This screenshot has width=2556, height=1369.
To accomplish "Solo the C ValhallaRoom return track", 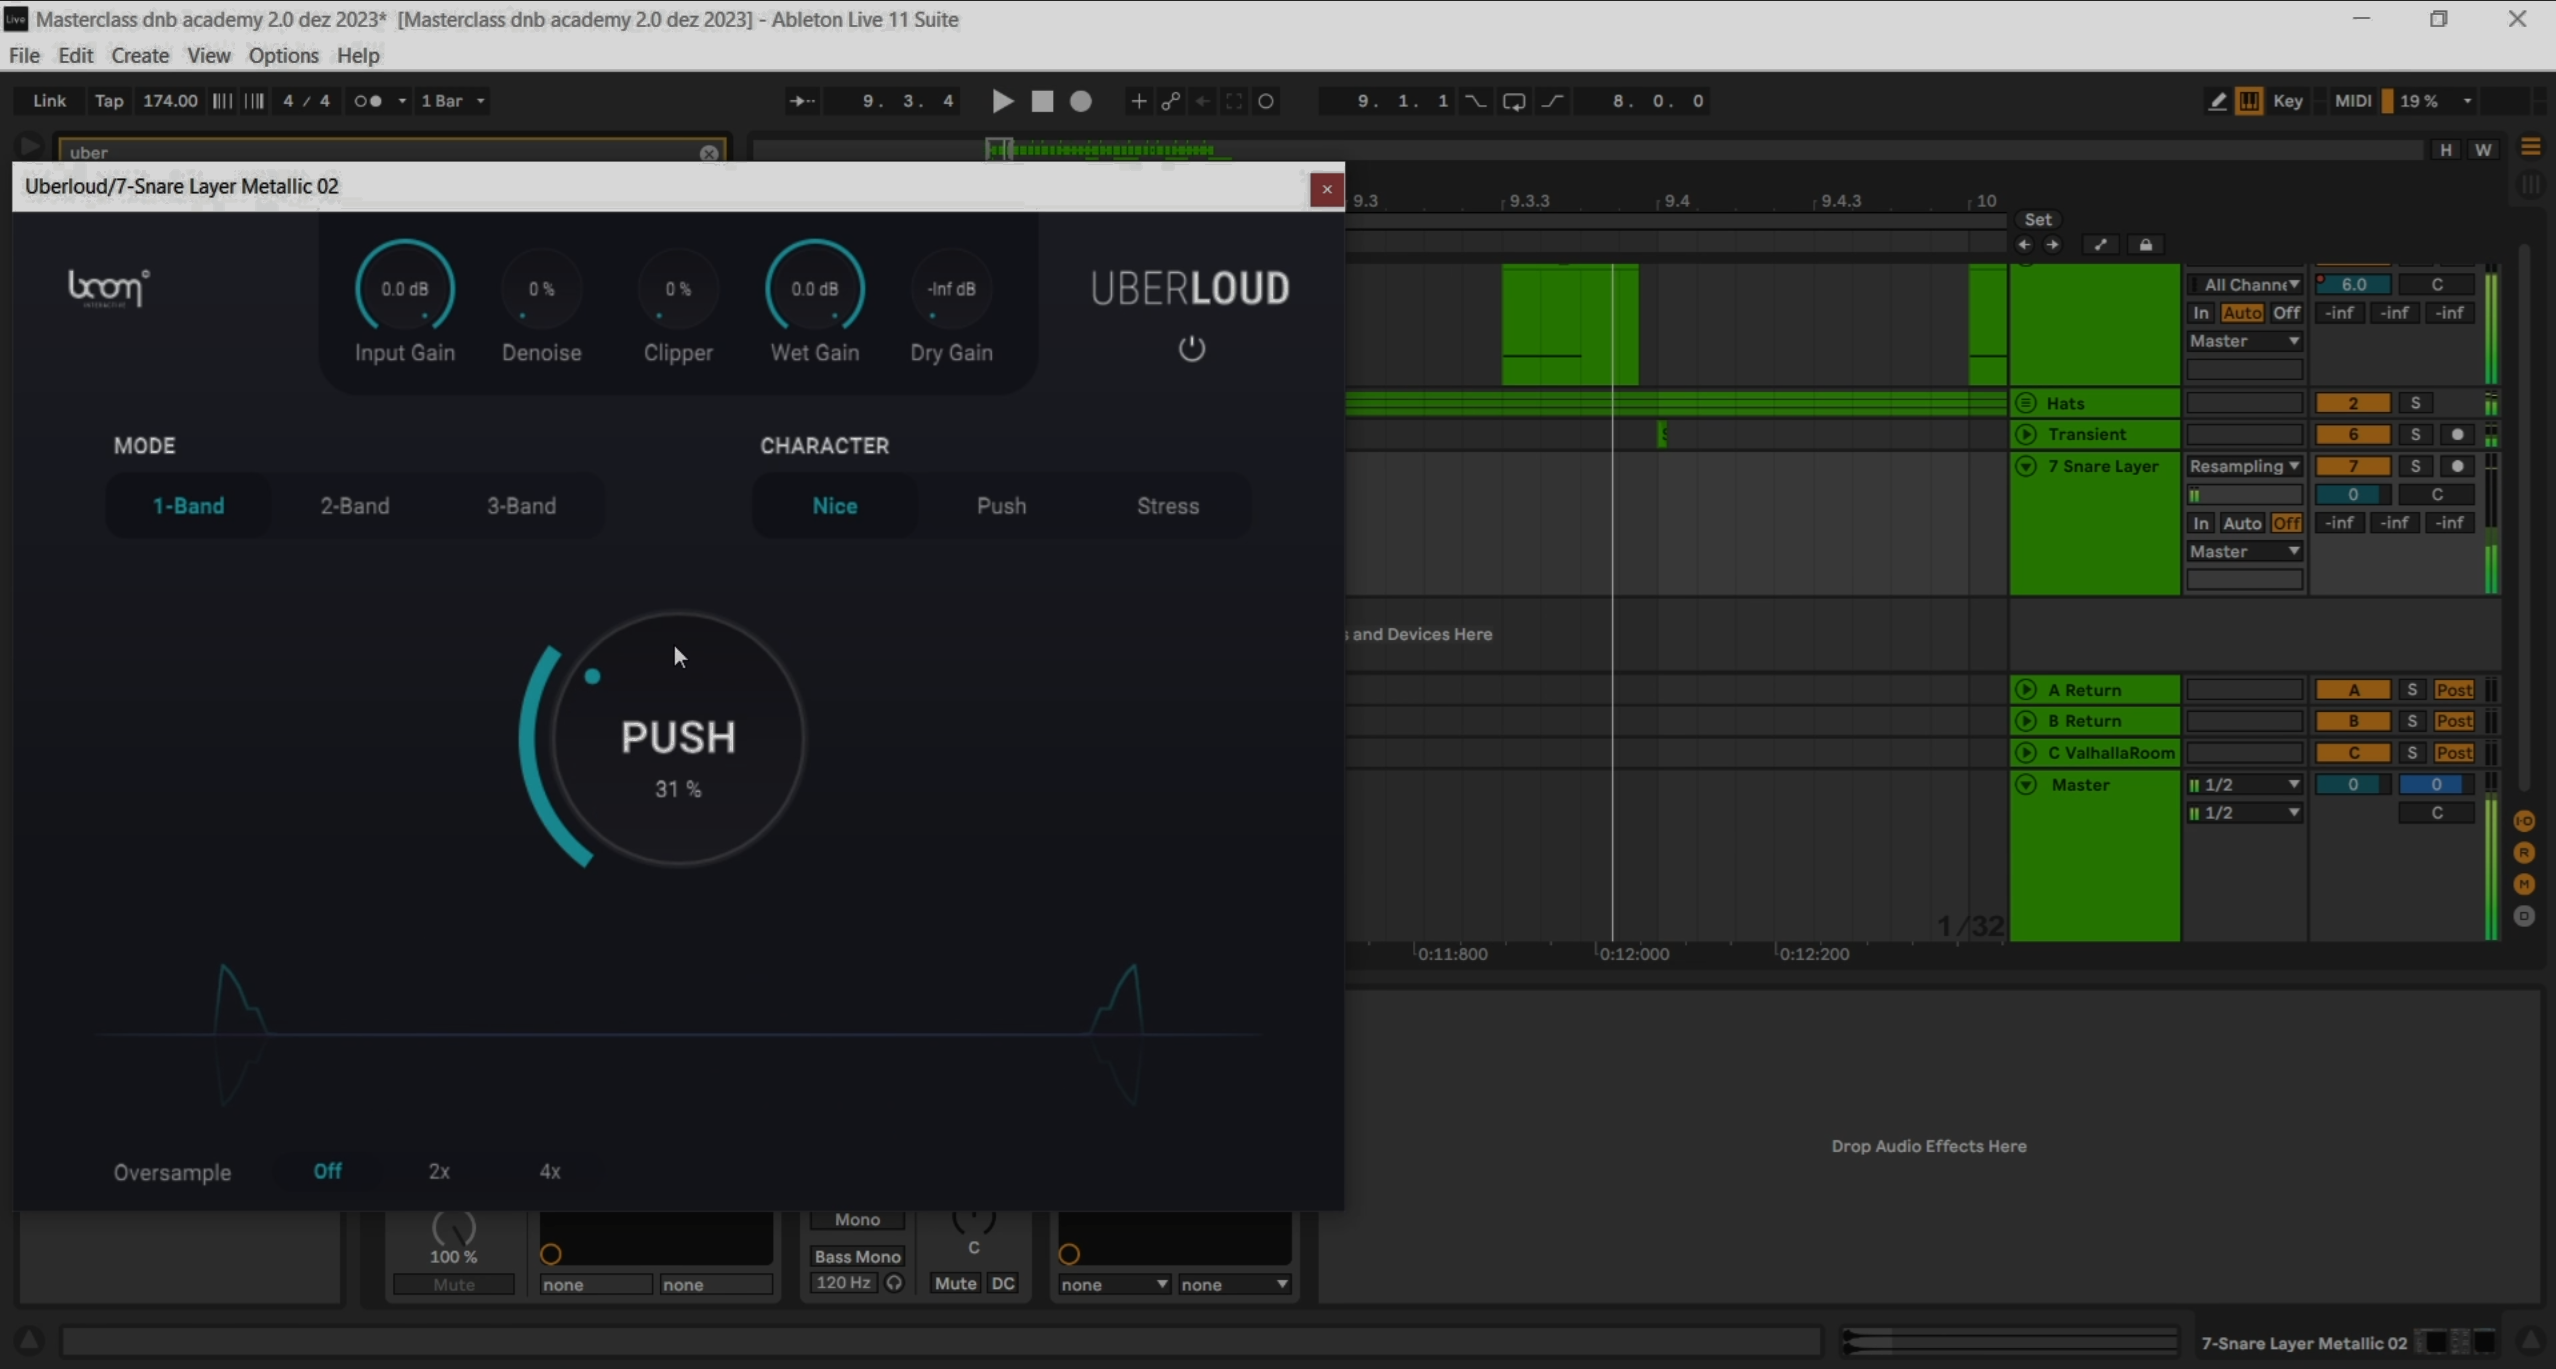I will pos(2412,753).
